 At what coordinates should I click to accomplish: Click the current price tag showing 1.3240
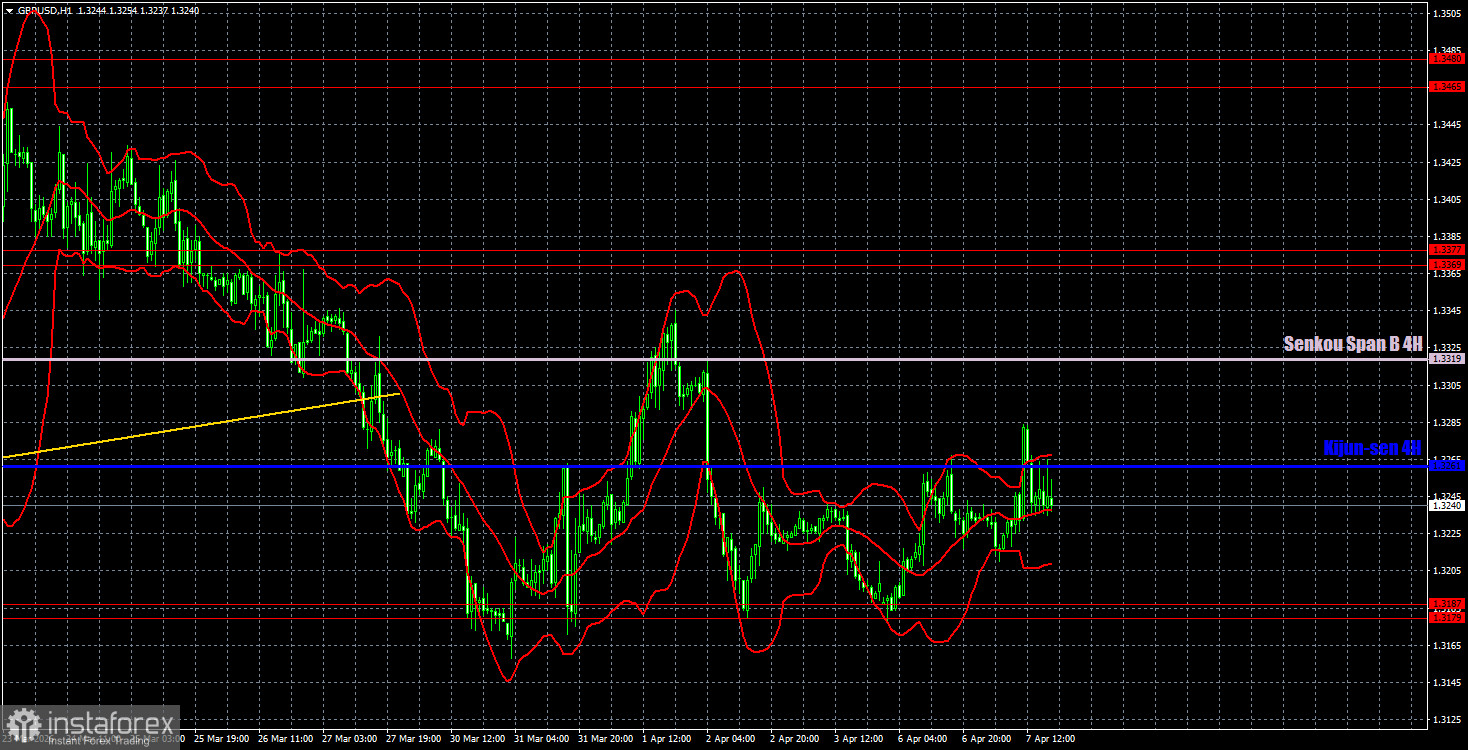tap(1447, 504)
